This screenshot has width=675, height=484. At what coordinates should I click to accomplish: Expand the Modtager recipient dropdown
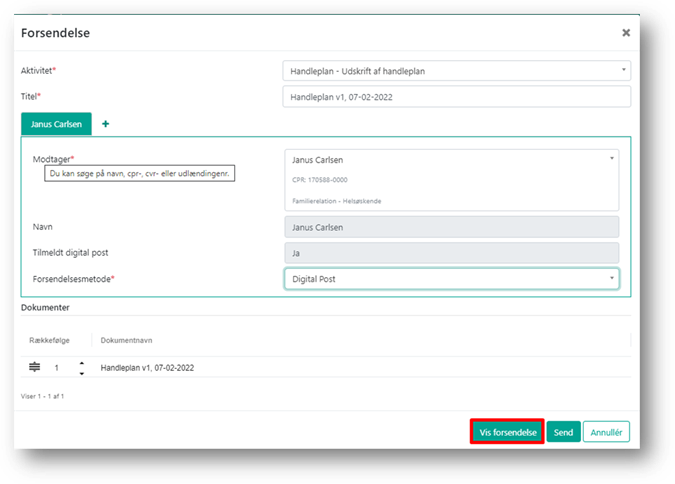611,158
